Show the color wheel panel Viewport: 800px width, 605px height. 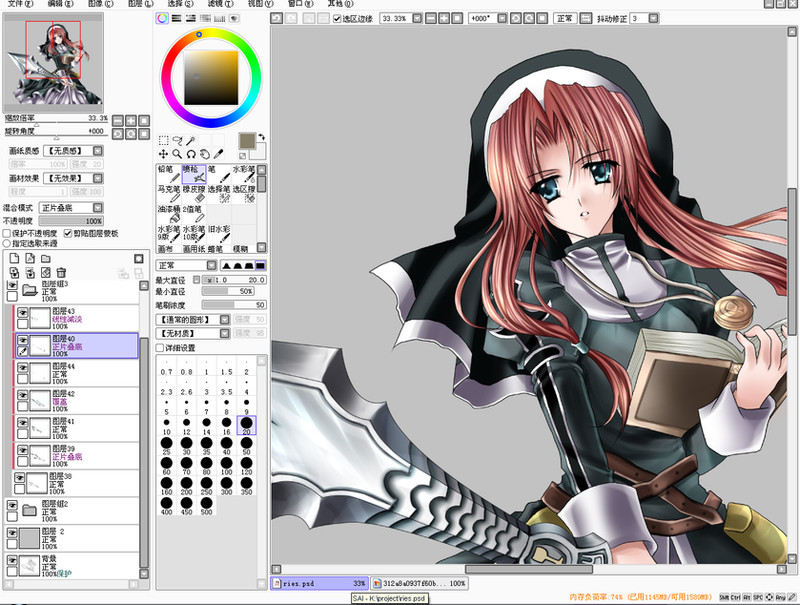pyautogui.click(x=162, y=18)
